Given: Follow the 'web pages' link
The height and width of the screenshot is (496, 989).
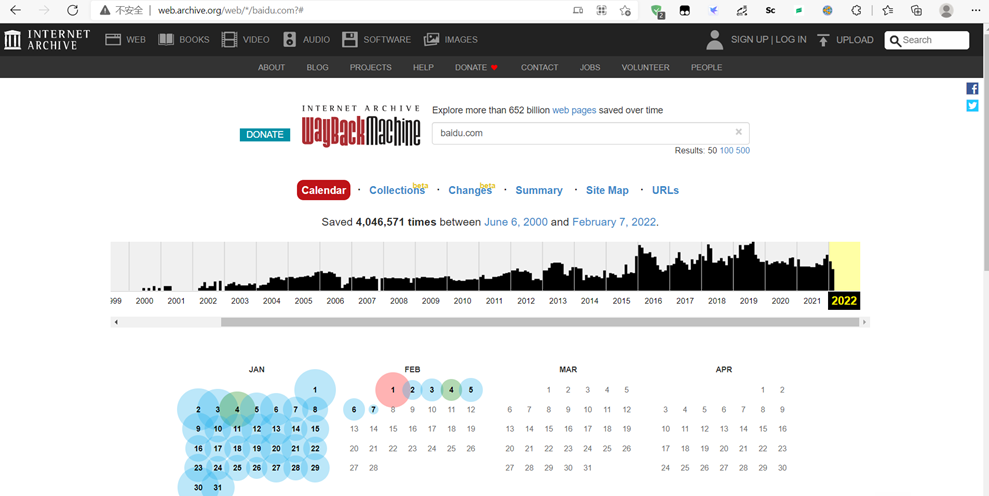Looking at the screenshot, I should pyautogui.click(x=574, y=110).
